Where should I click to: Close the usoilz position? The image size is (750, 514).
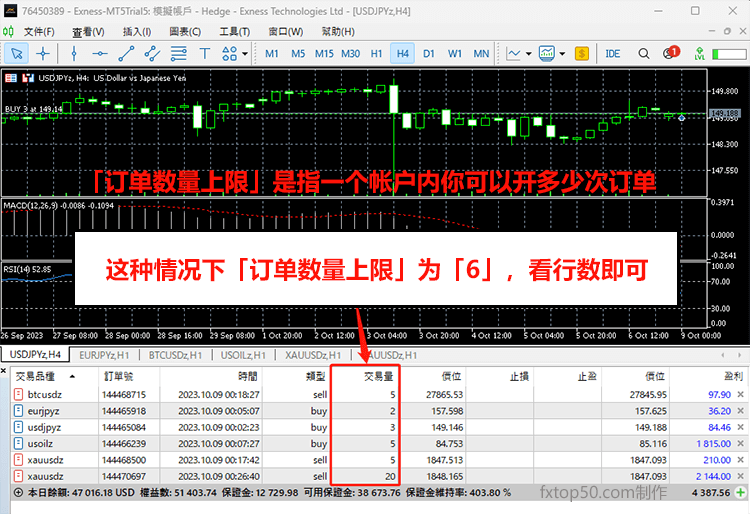740,443
